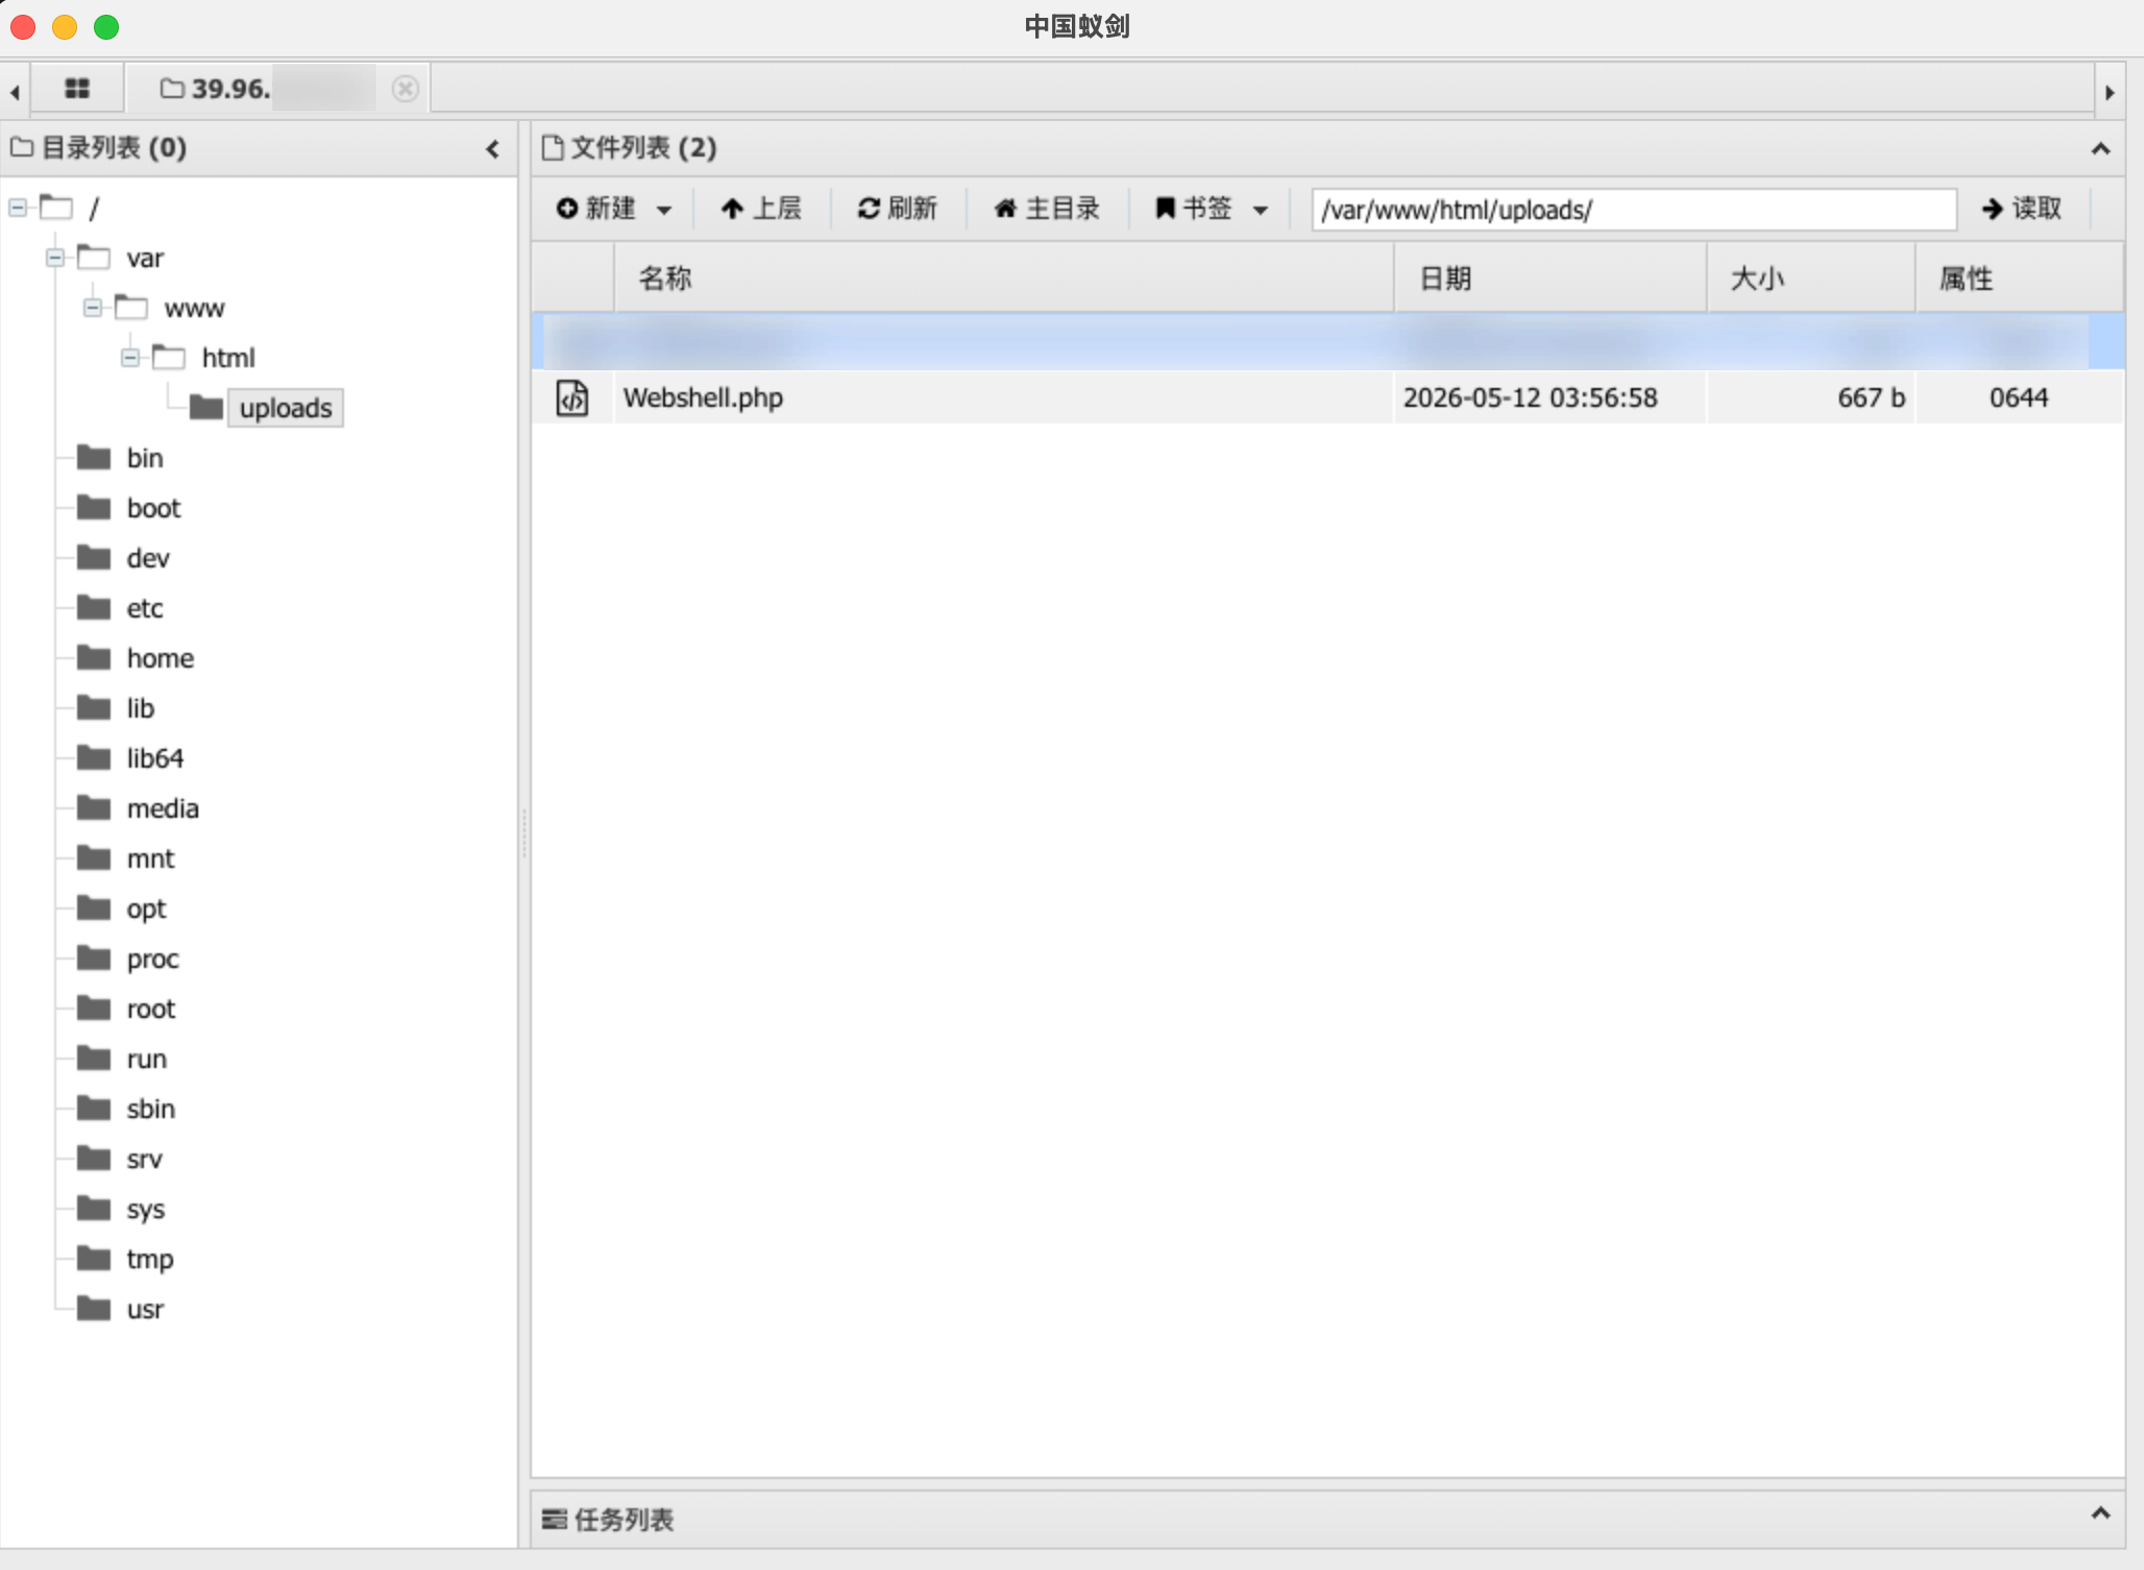Sort by the 日期 column header
The width and height of the screenshot is (2144, 1570).
[x=1550, y=279]
